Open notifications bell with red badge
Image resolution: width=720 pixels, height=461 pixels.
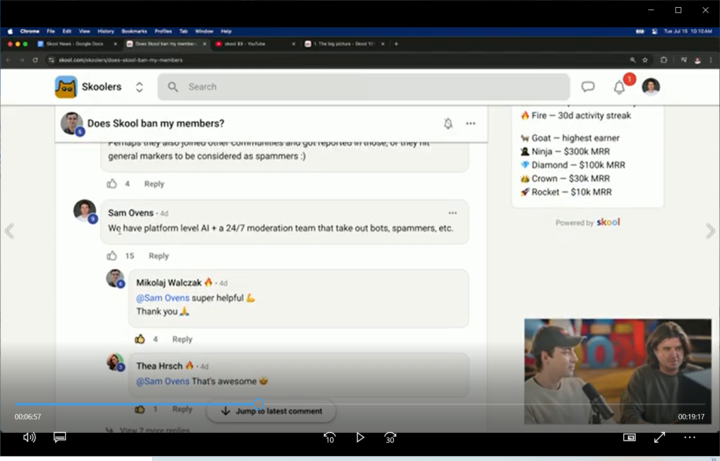click(x=619, y=87)
